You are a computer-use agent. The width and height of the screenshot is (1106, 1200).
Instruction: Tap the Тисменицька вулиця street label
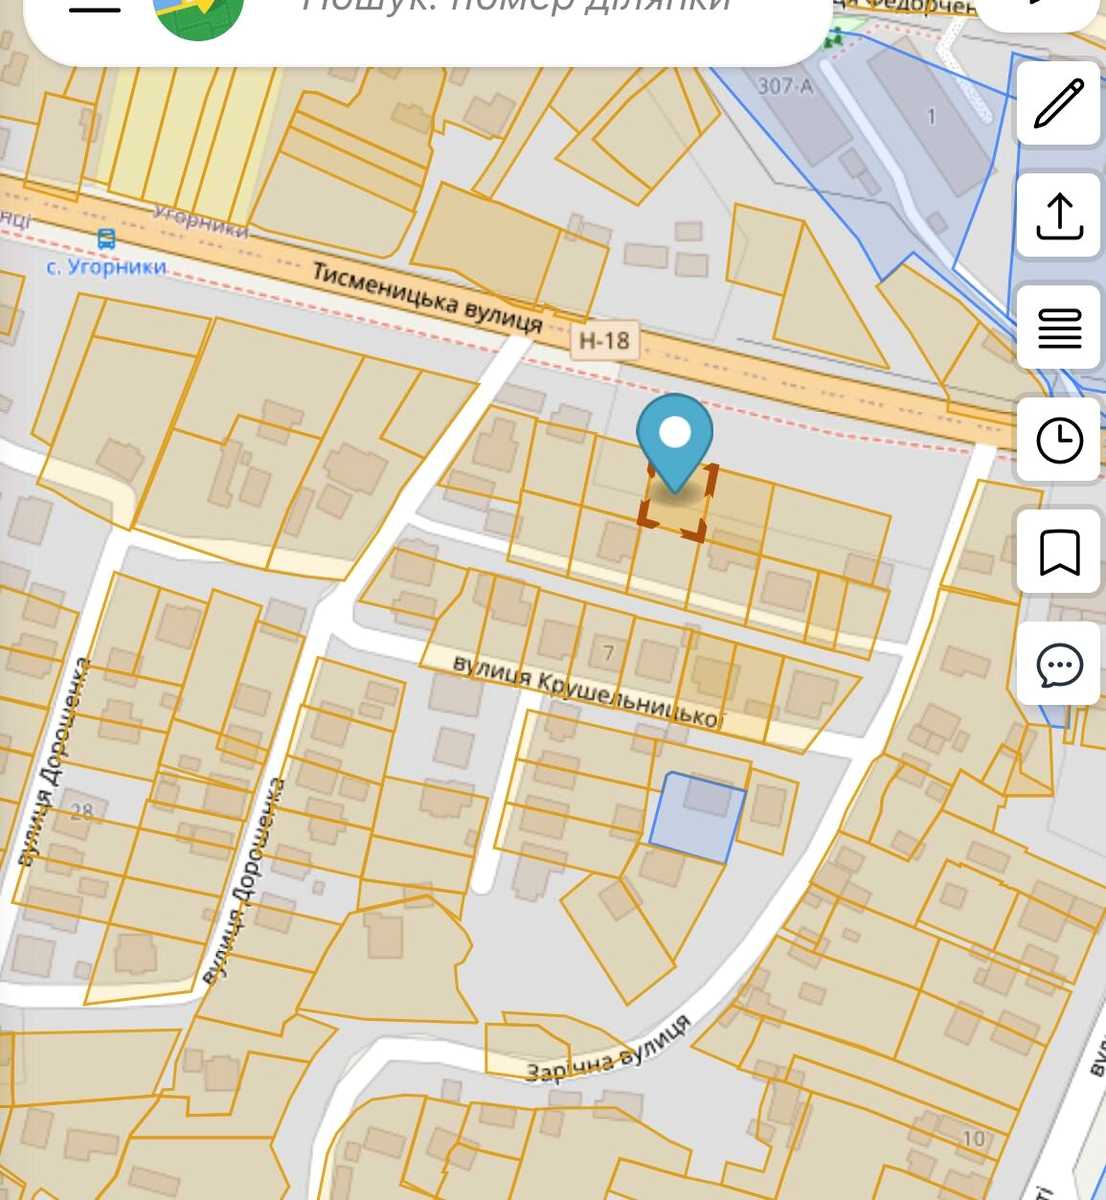pos(427,297)
